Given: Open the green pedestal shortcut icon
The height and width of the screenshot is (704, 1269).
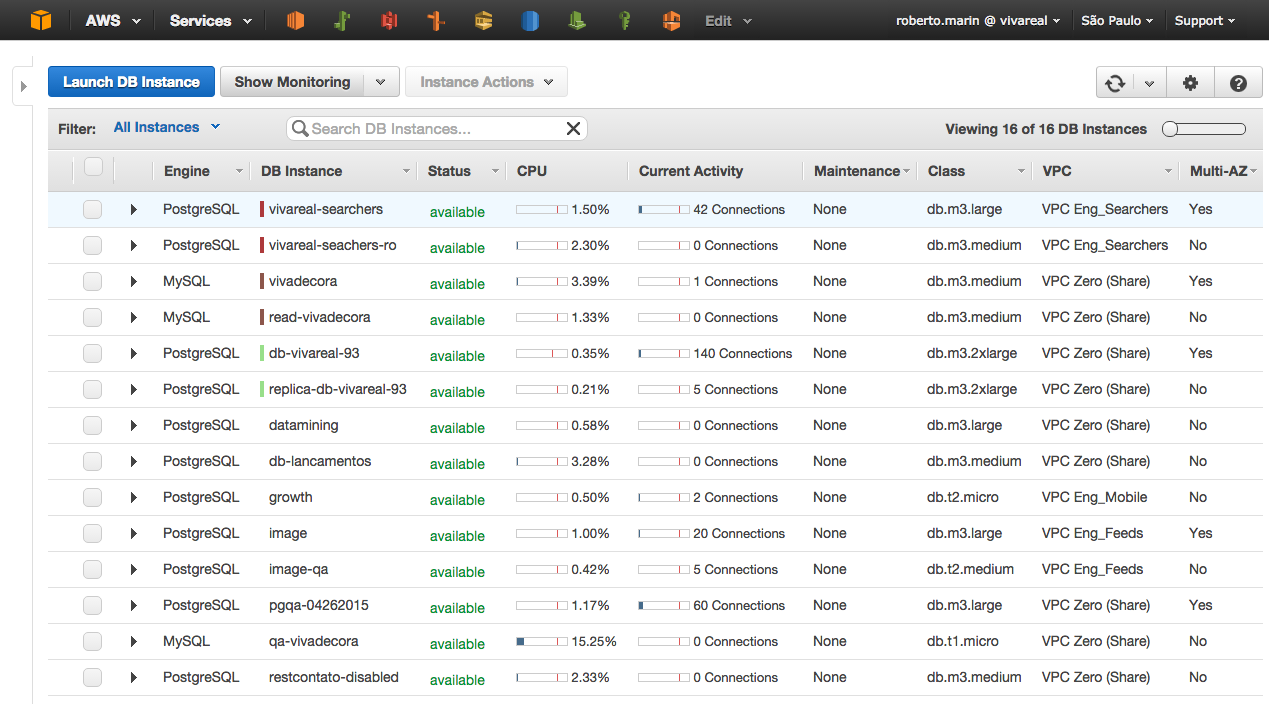Looking at the screenshot, I should tap(577, 20).
